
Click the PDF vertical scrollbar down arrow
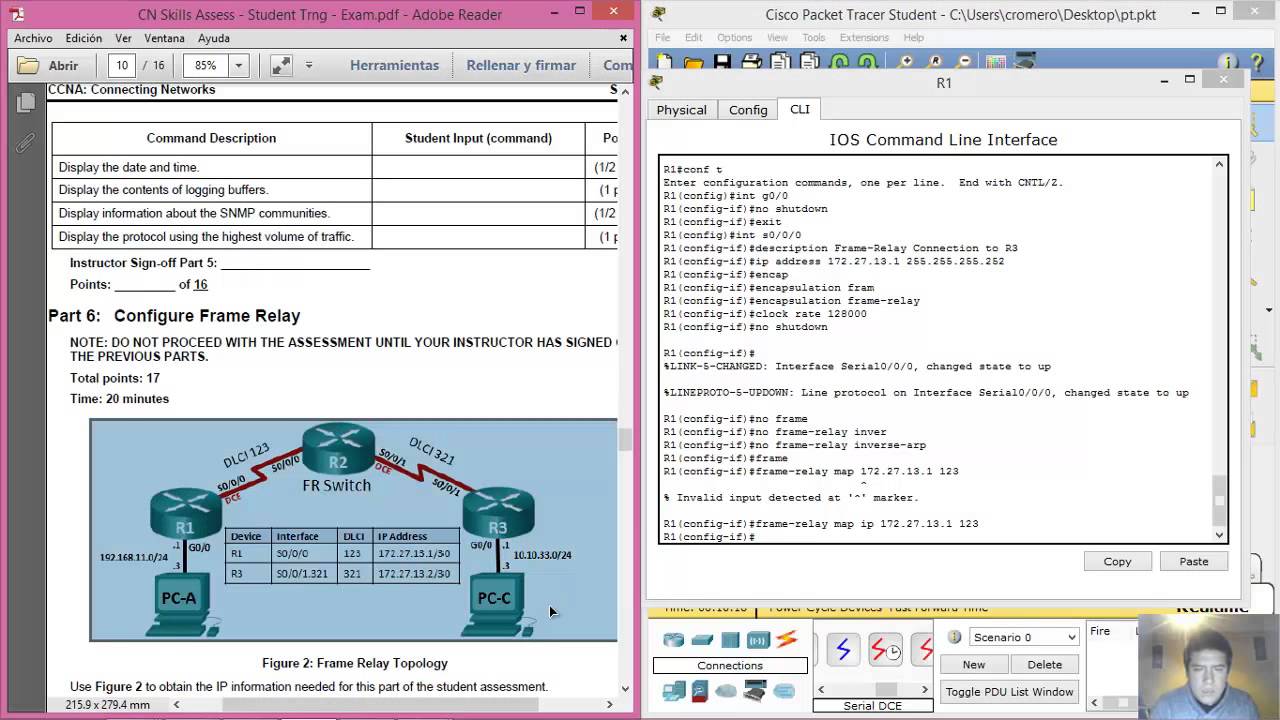coord(625,688)
